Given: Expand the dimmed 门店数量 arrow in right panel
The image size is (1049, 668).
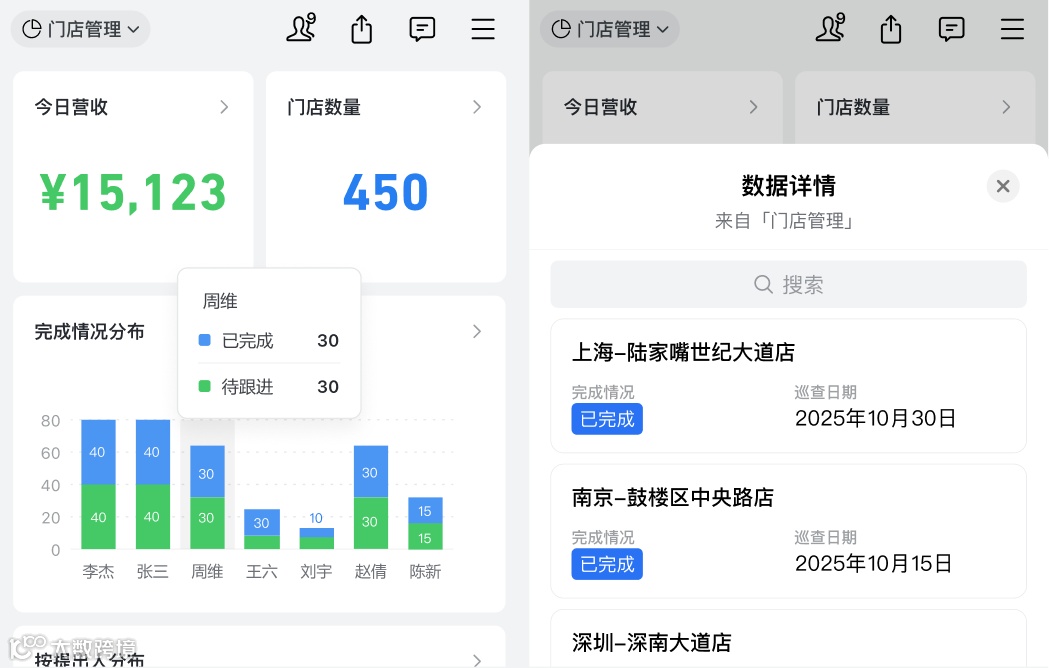Looking at the screenshot, I should click(1006, 107).
